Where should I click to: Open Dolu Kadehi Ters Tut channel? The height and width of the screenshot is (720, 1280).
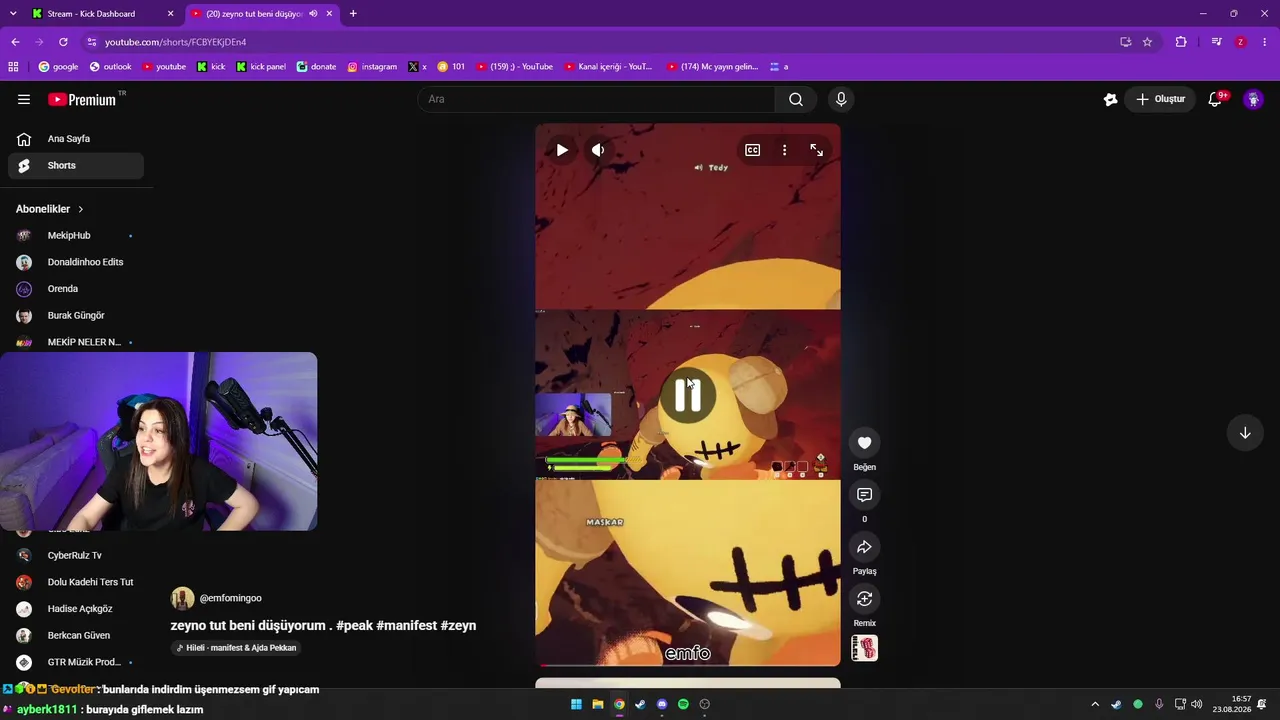tap(76, 582)
